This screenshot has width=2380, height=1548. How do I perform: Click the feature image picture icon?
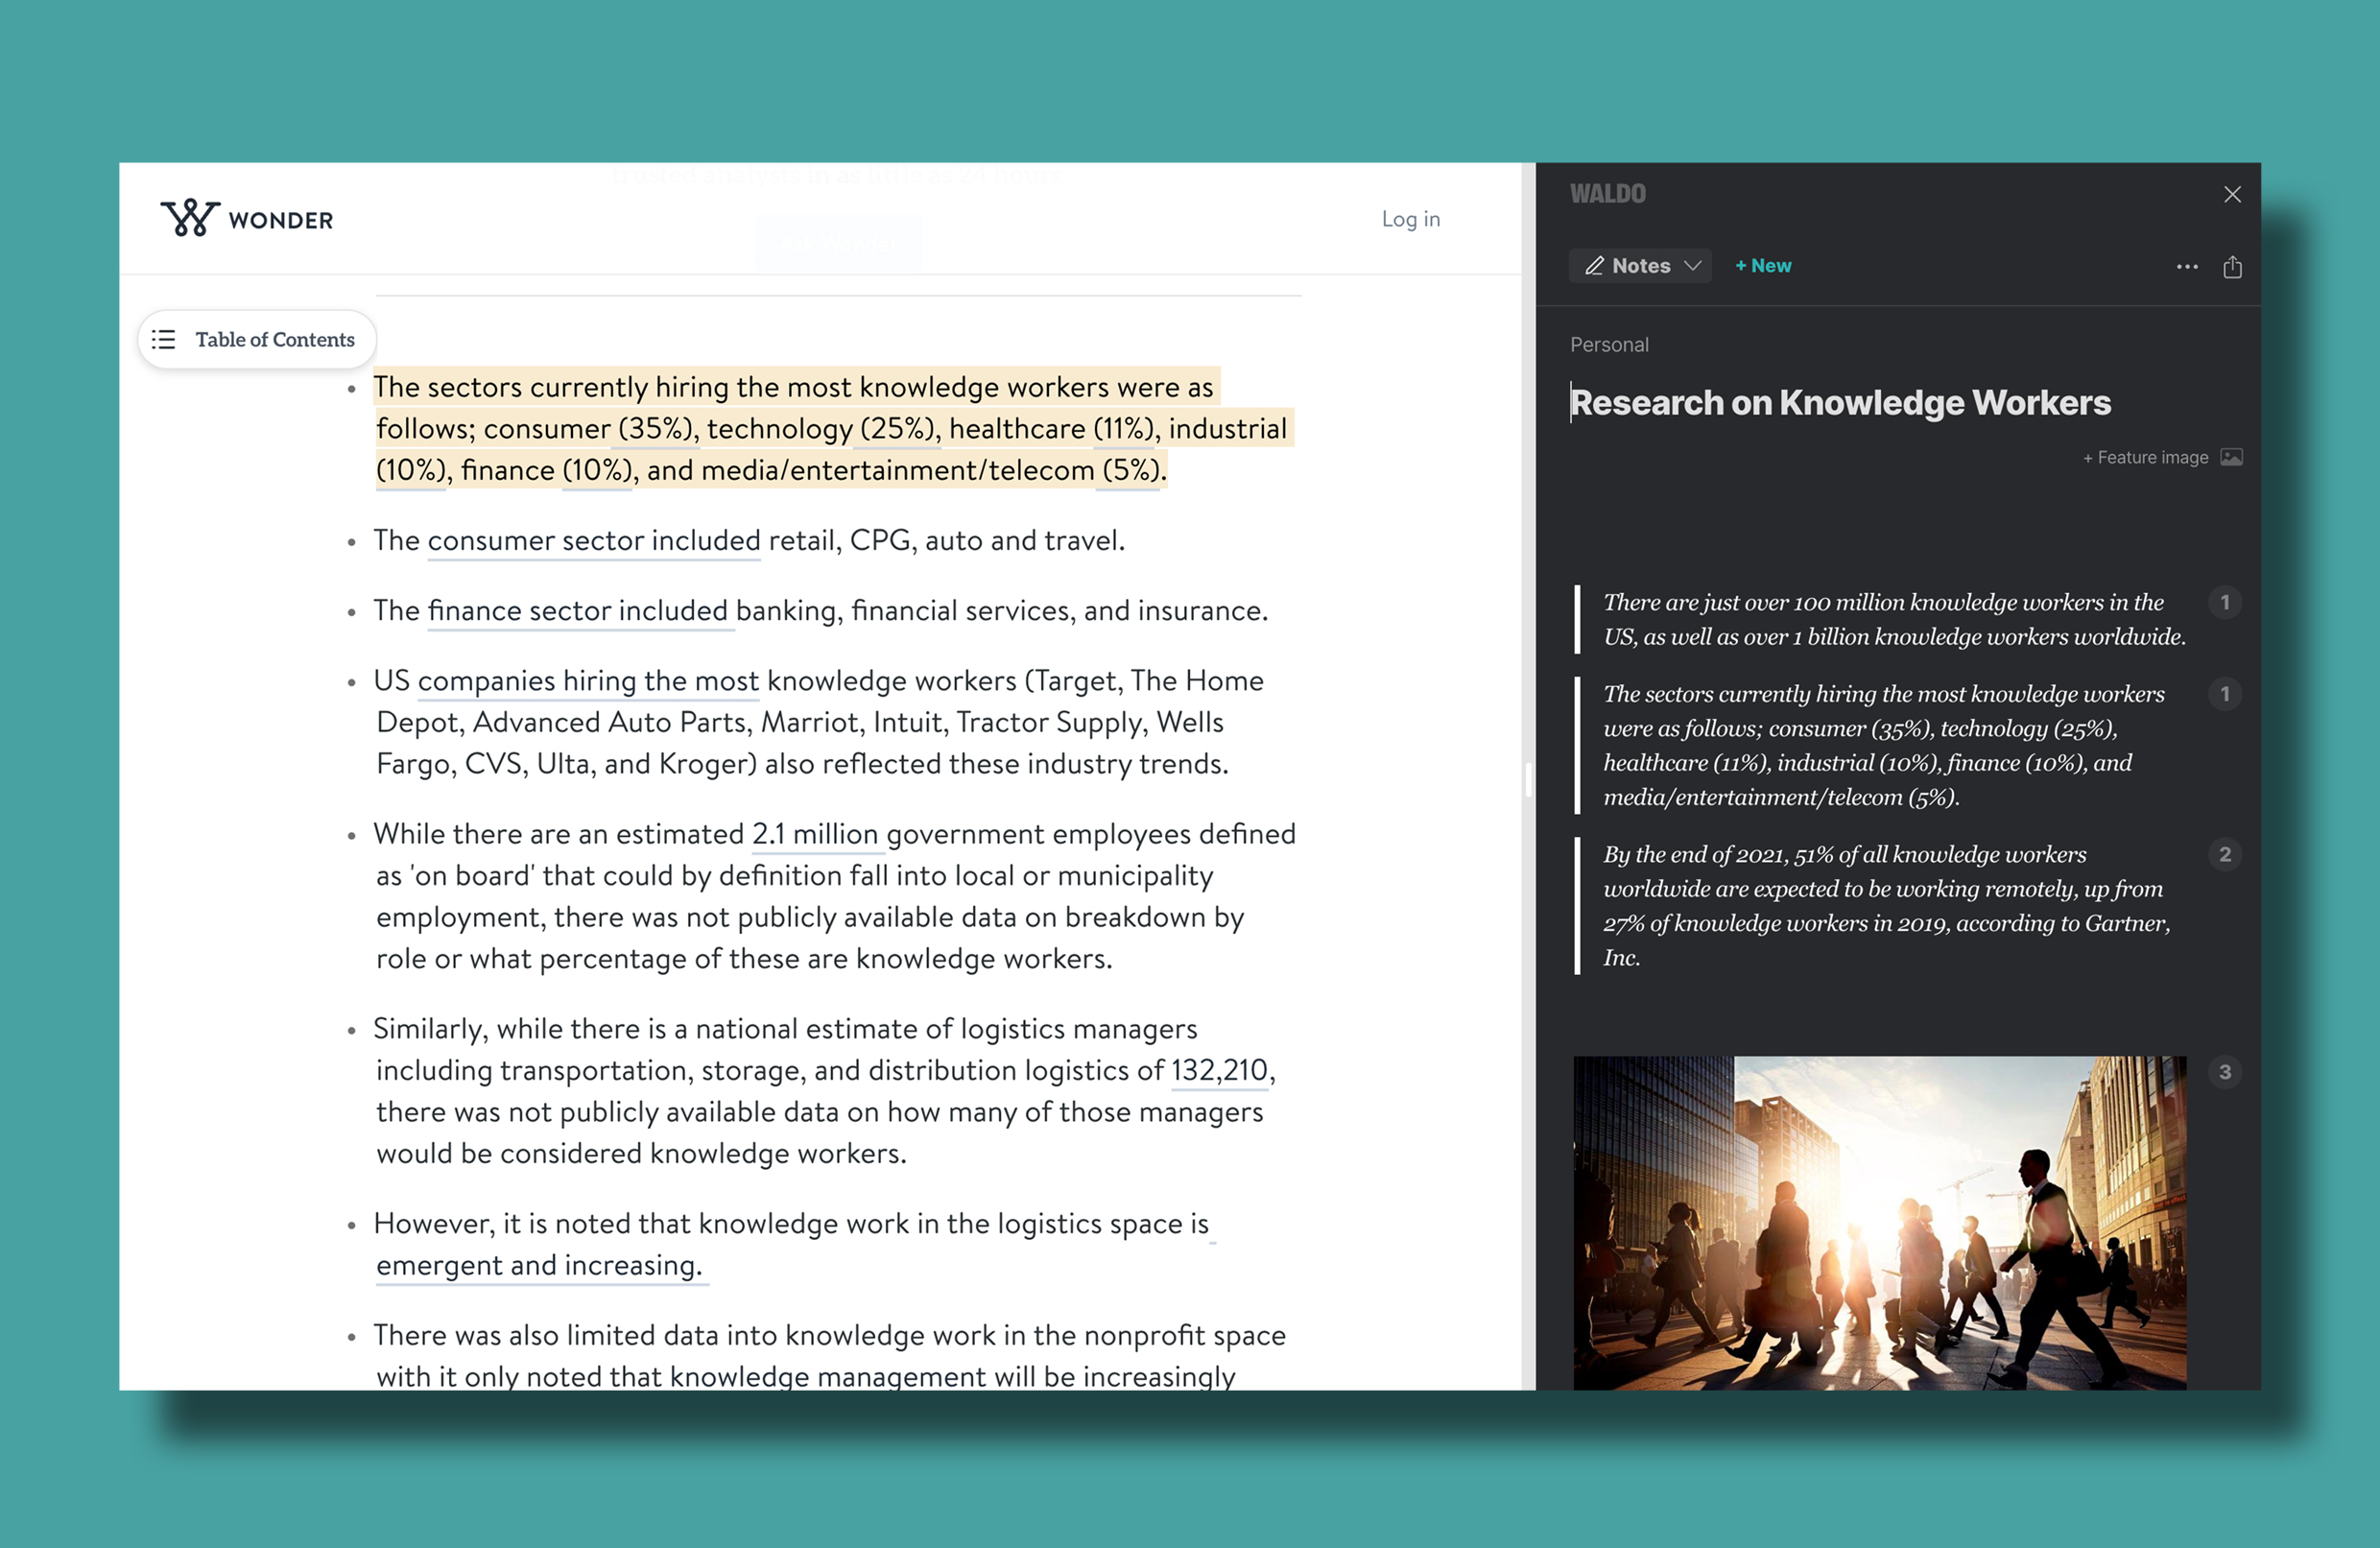(x=2231, y=457)
